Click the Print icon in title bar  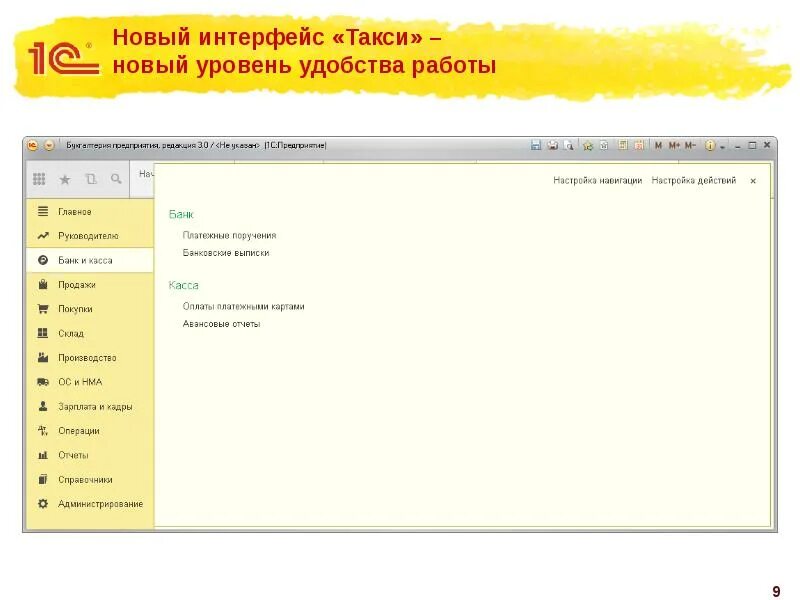pos(553,145)
